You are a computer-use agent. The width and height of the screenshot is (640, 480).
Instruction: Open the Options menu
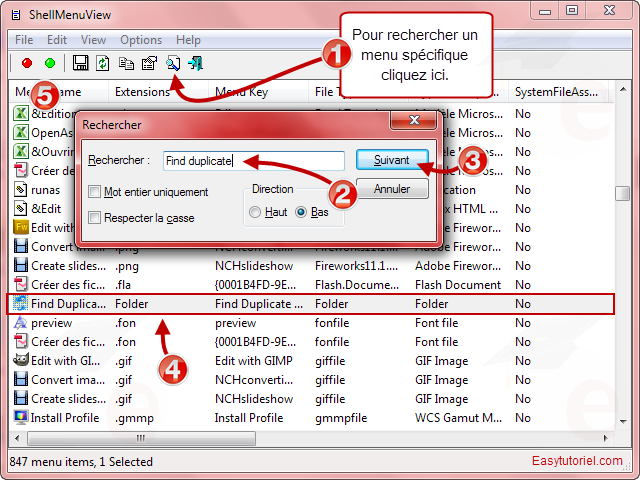pos(141,40)
